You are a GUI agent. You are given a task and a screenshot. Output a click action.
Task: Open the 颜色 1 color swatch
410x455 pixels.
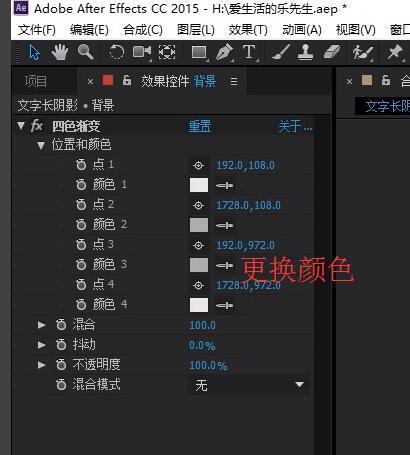tap(199, 185)
